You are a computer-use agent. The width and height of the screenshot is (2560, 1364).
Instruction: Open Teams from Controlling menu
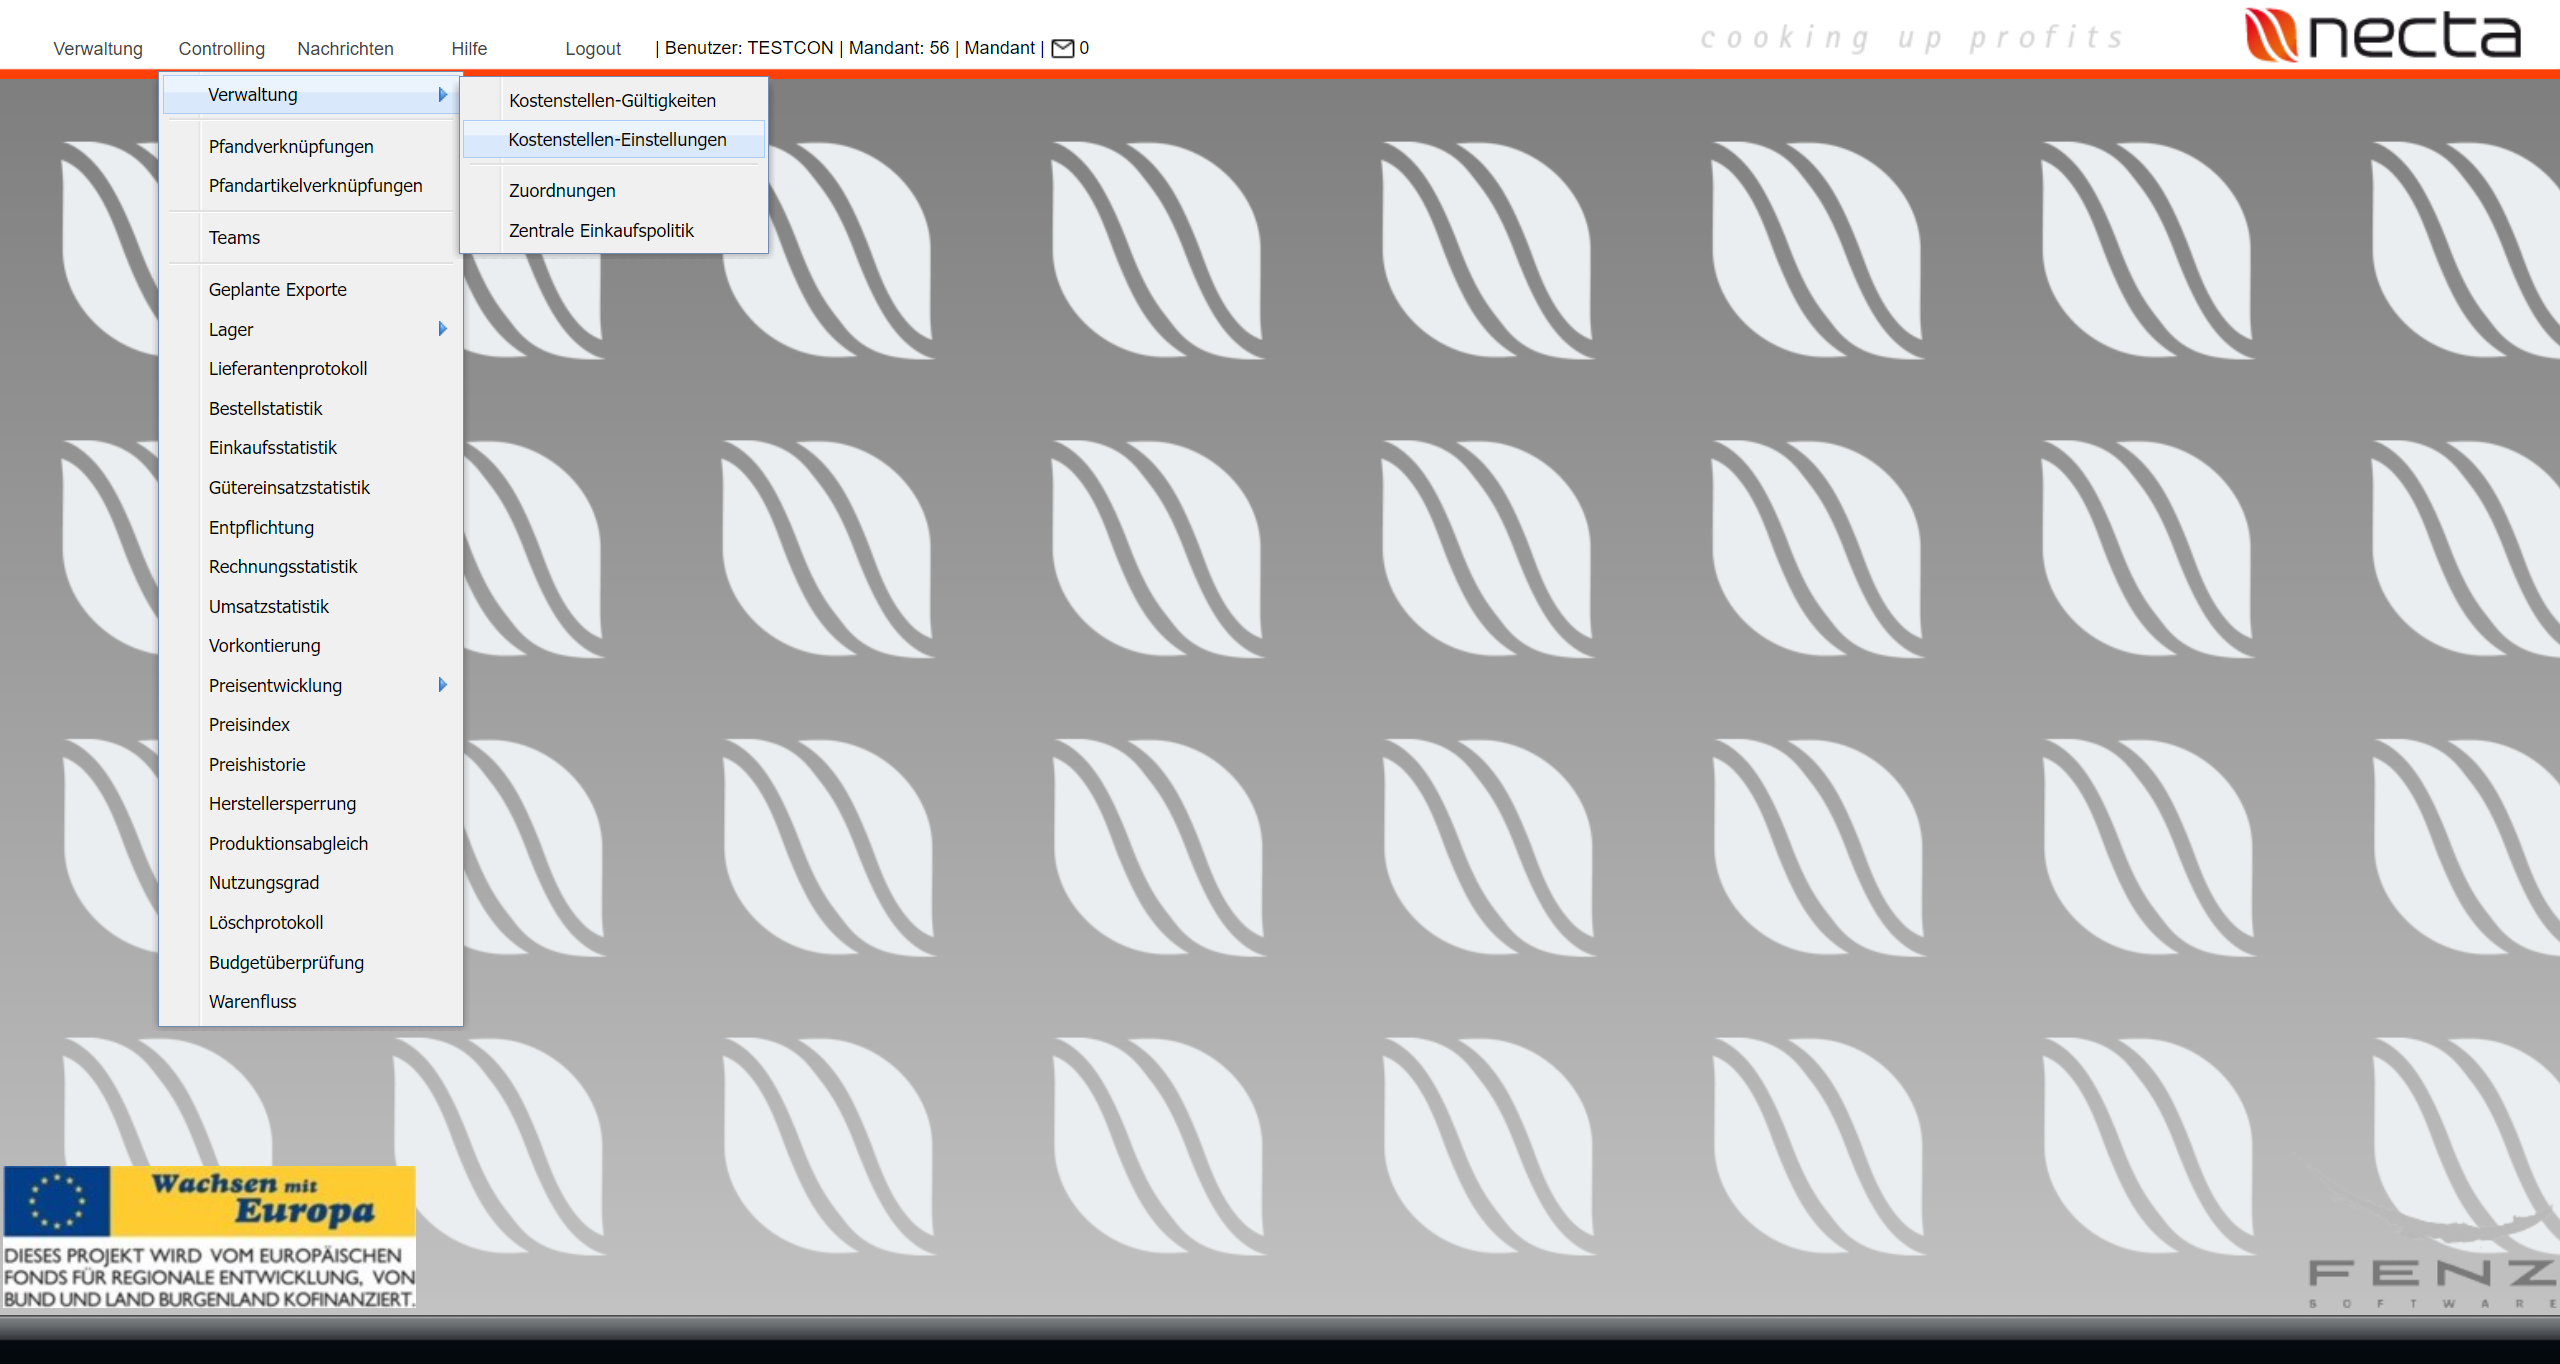tap(234, 238)
